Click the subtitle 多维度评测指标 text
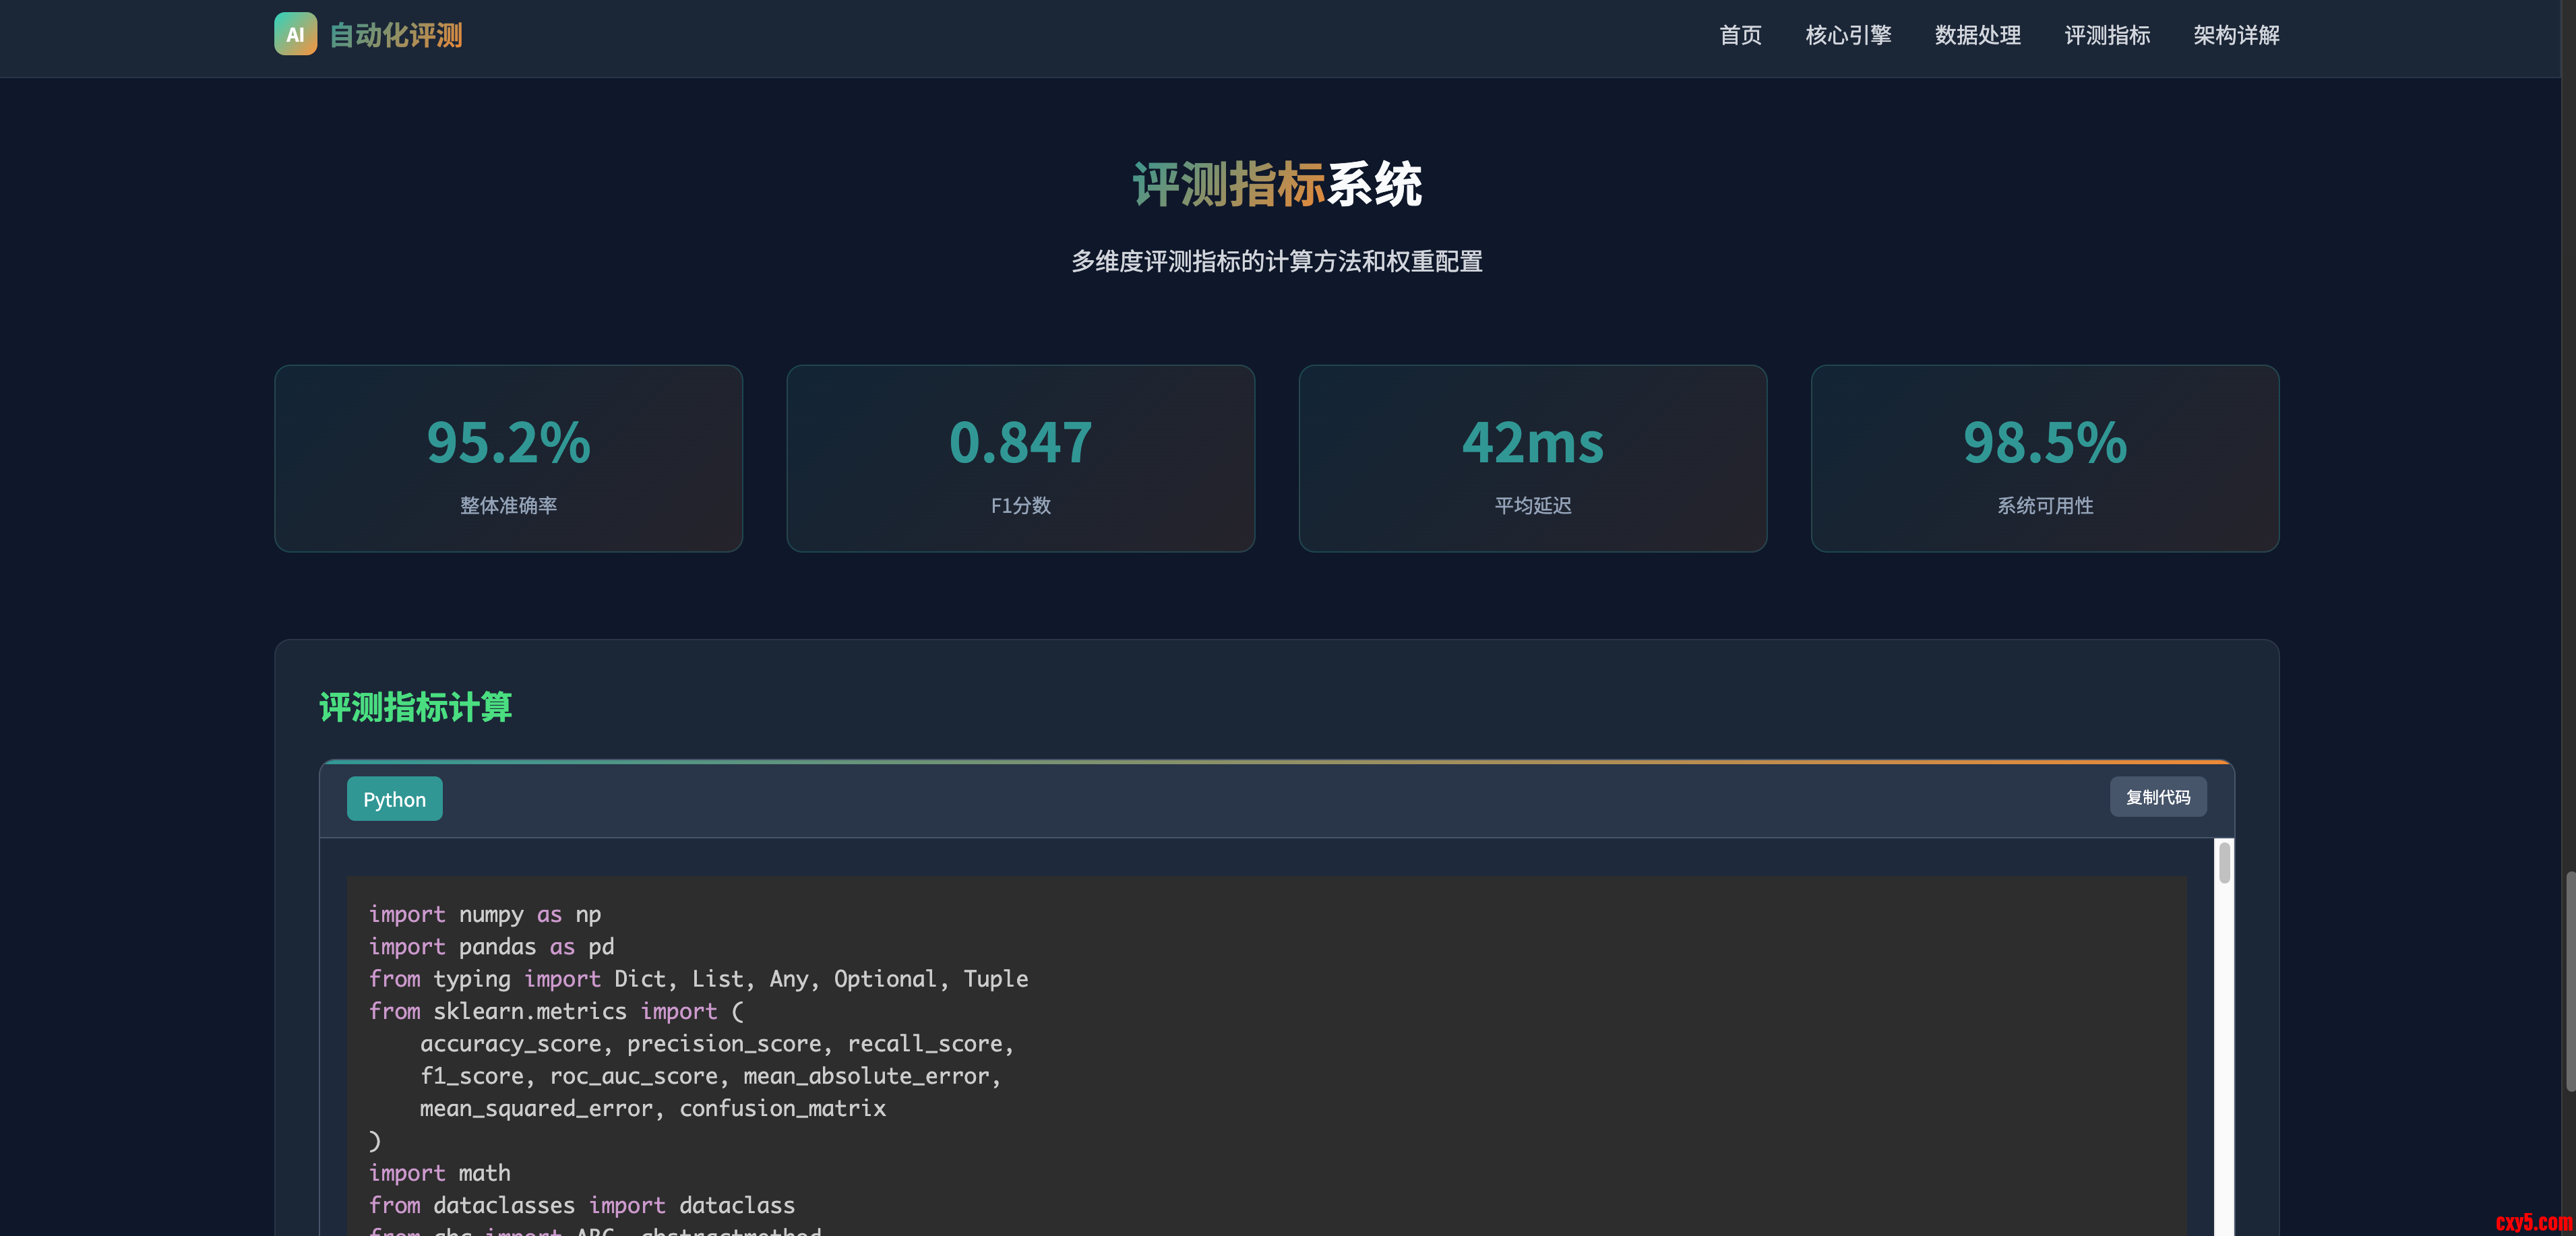 click(x=1277, y=262)
